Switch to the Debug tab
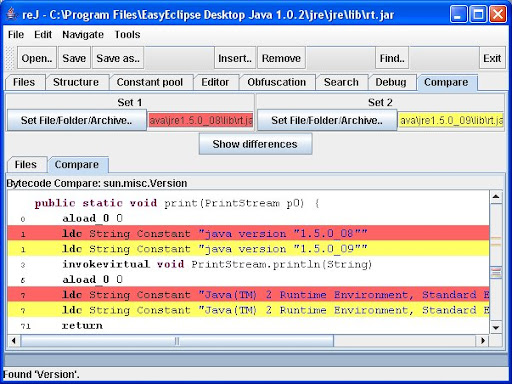The width and height of the screenshot is (512, 384). click(391, 82)
